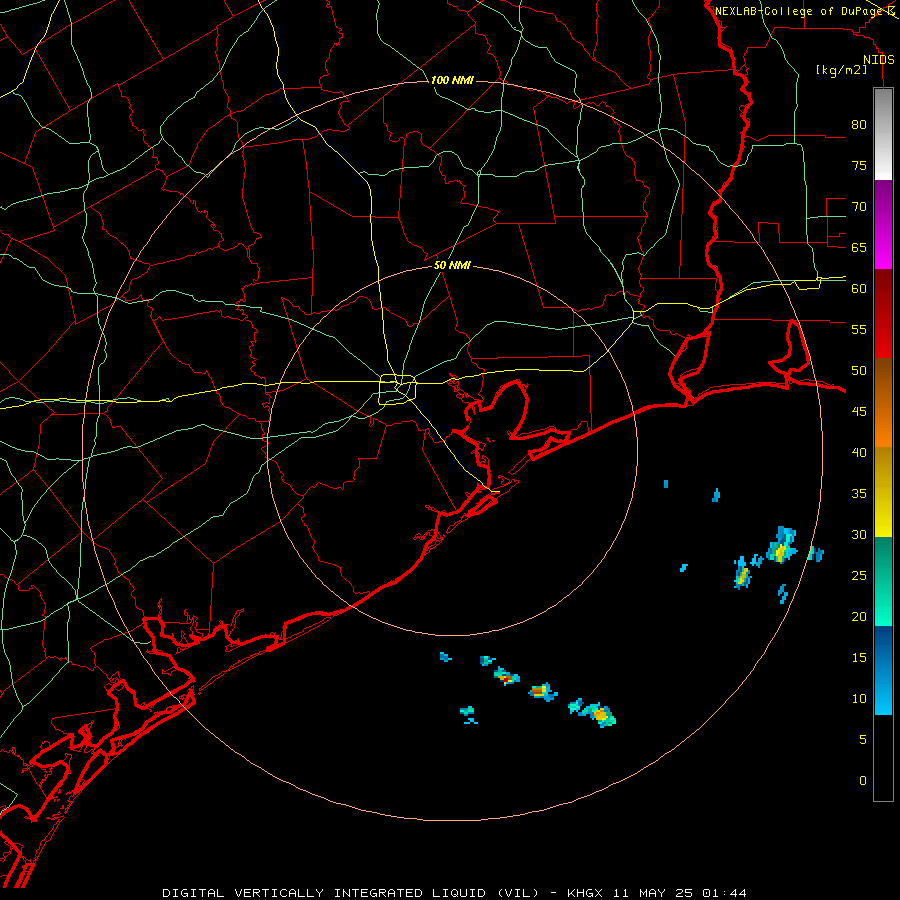Click the purple 70 legend color band
The image size is (900, 900).
pyautogui.click(x=883, y=204)
